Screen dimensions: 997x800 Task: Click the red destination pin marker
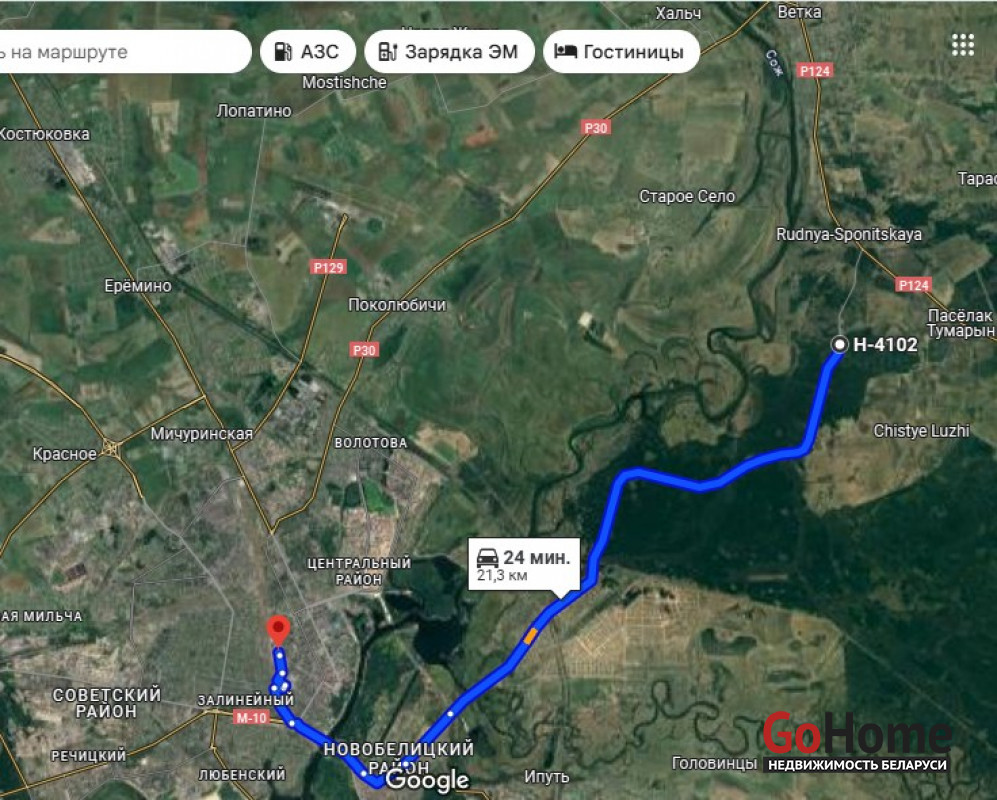[278, 631]
